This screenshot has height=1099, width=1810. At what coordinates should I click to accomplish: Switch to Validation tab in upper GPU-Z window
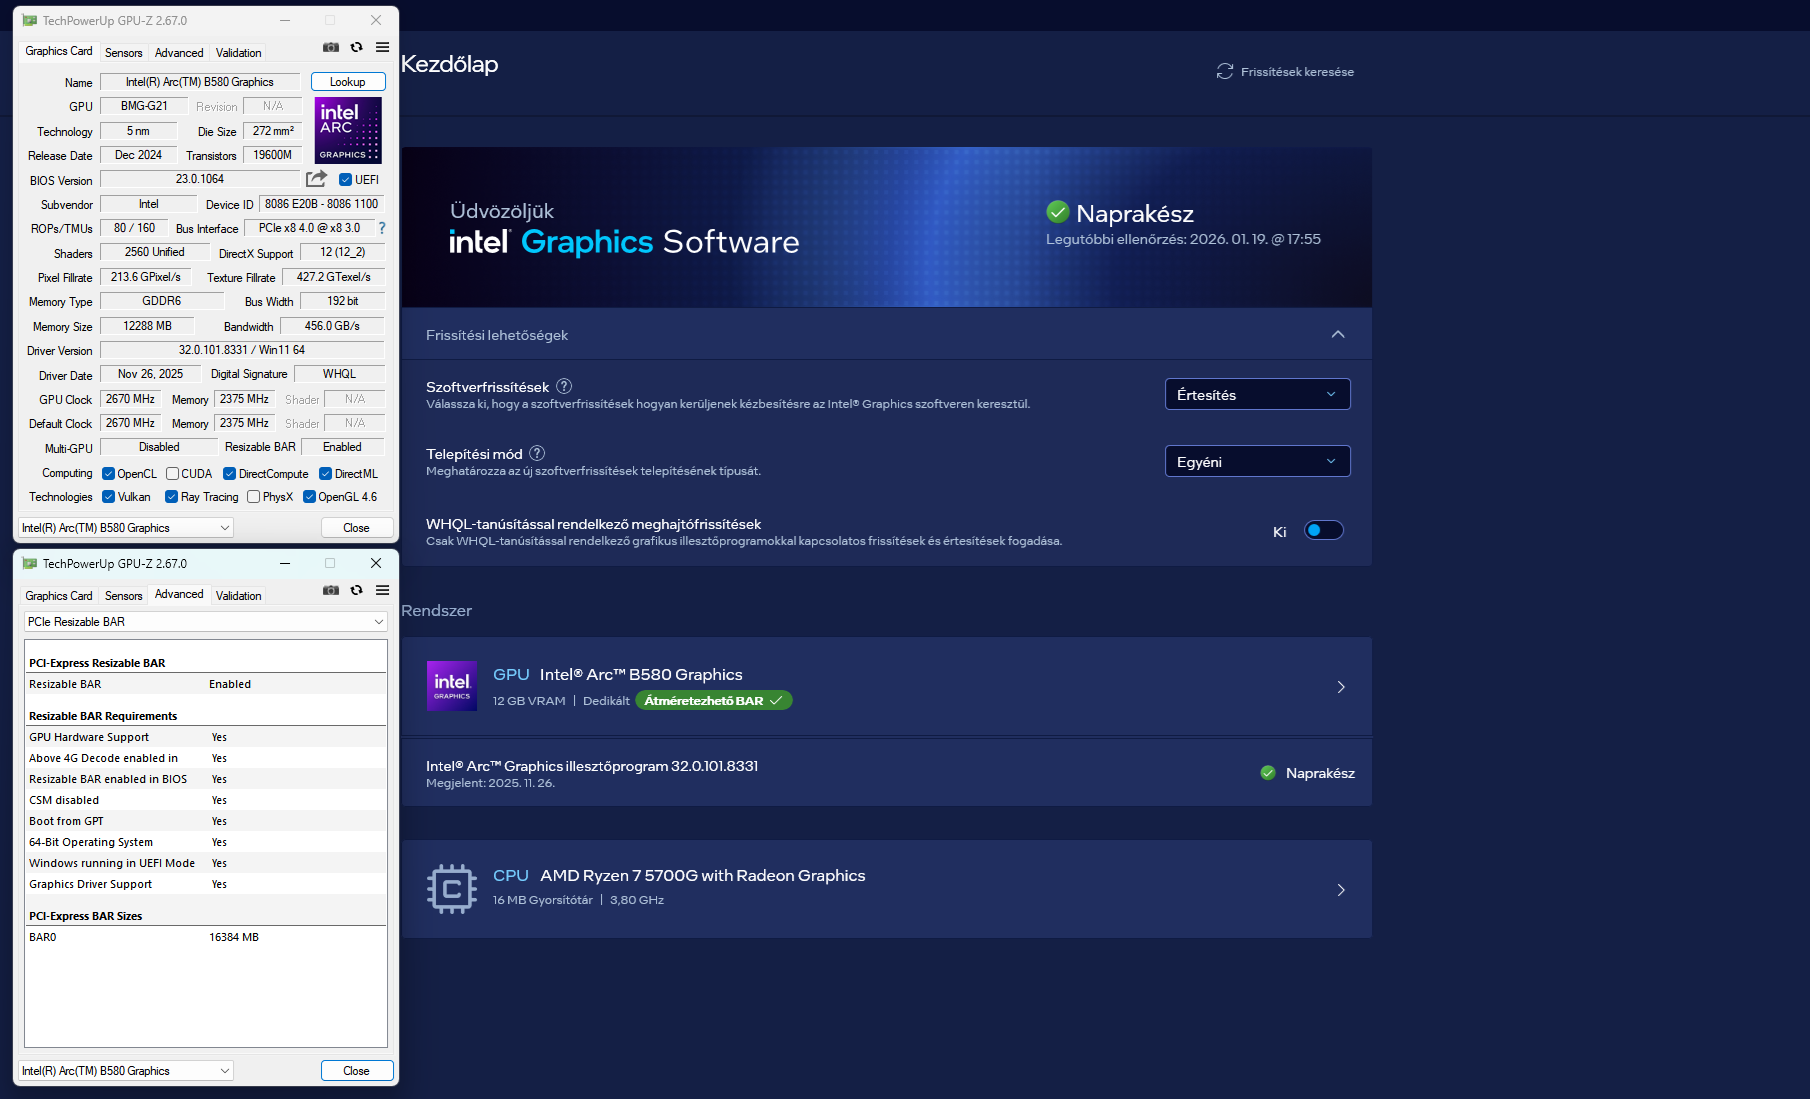click(x=239, y=53)
